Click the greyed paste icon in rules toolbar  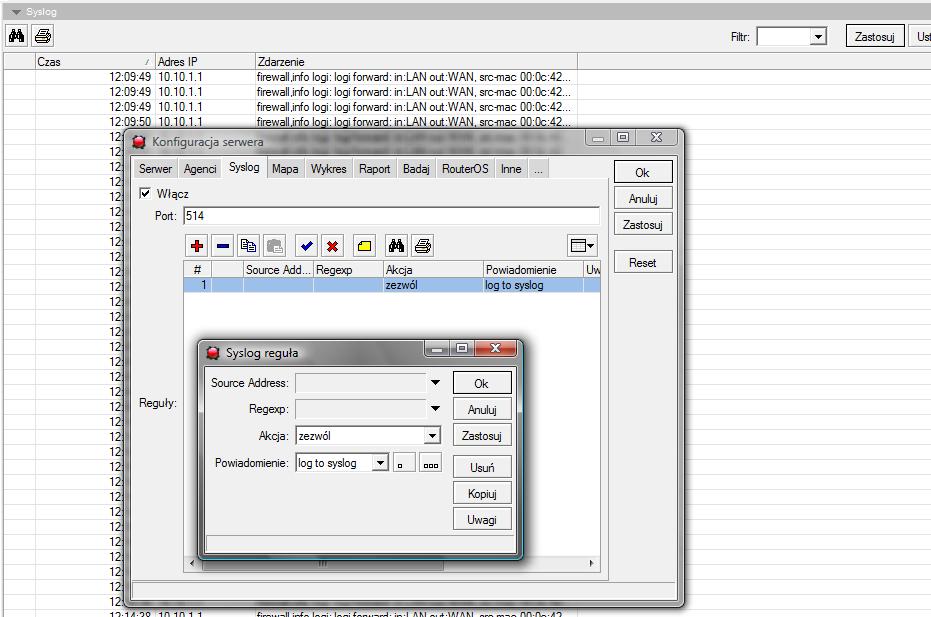(x=274, y=245)
